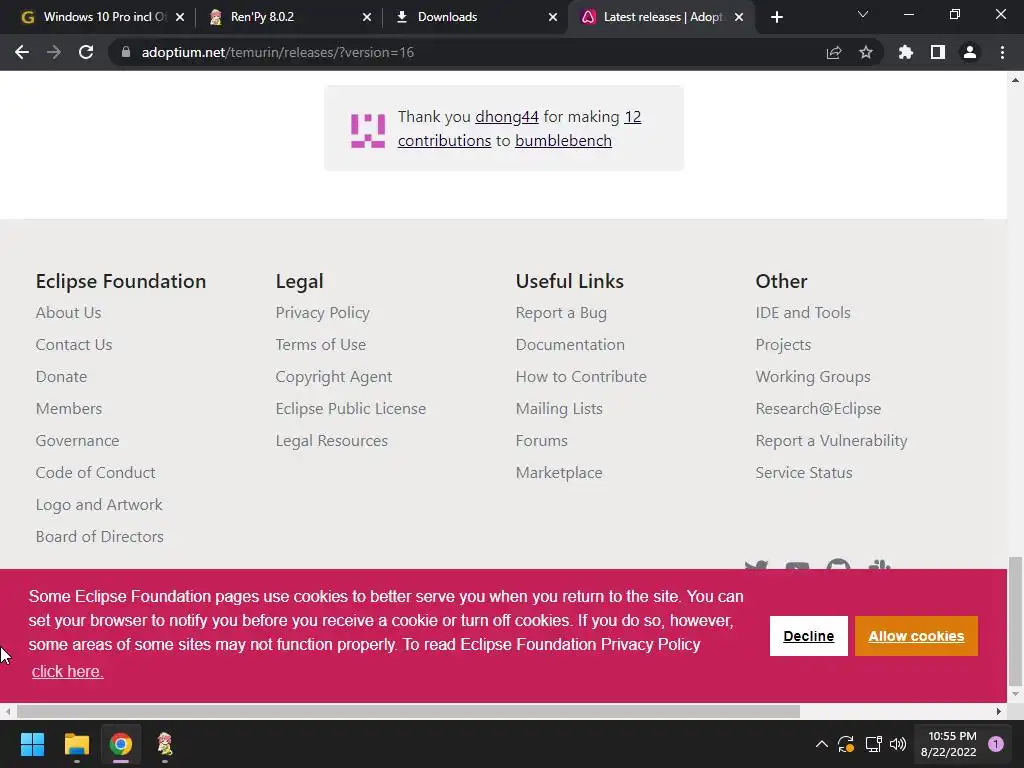Open the share page icon in address bar

coord(834,52)
